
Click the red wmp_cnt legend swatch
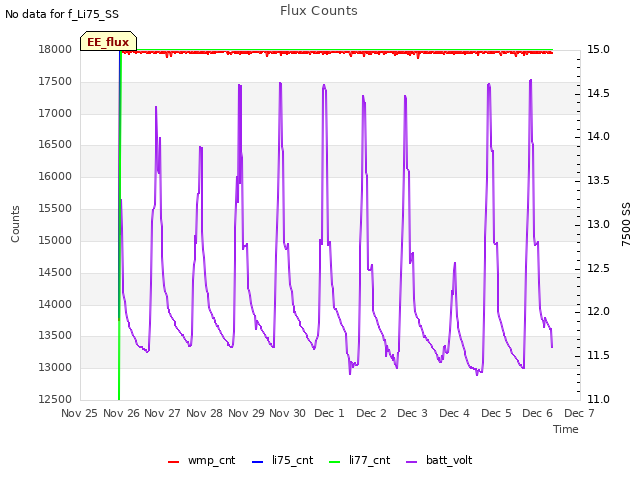pos(173,462)
